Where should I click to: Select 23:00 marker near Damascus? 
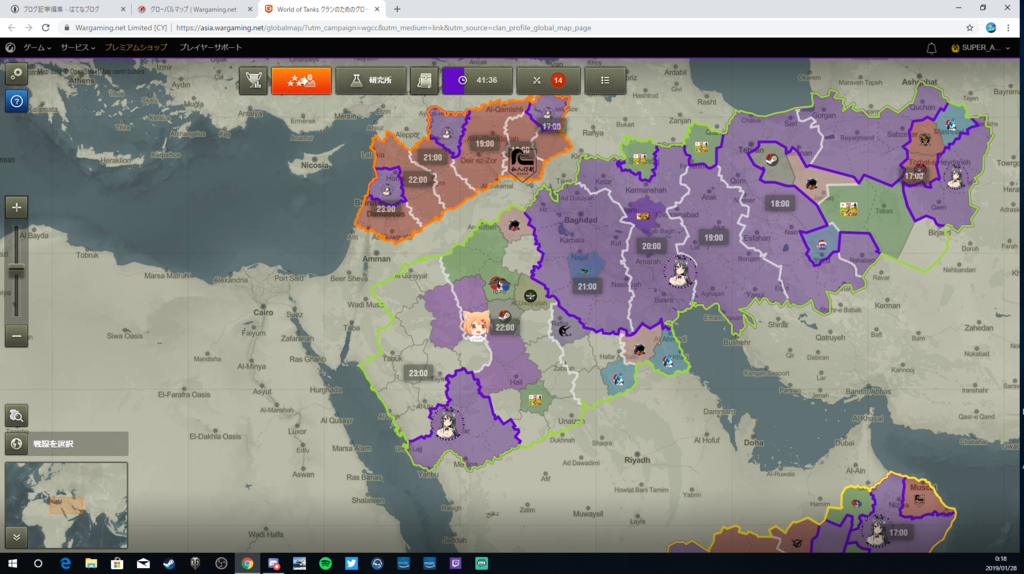(x=386, y=210)
